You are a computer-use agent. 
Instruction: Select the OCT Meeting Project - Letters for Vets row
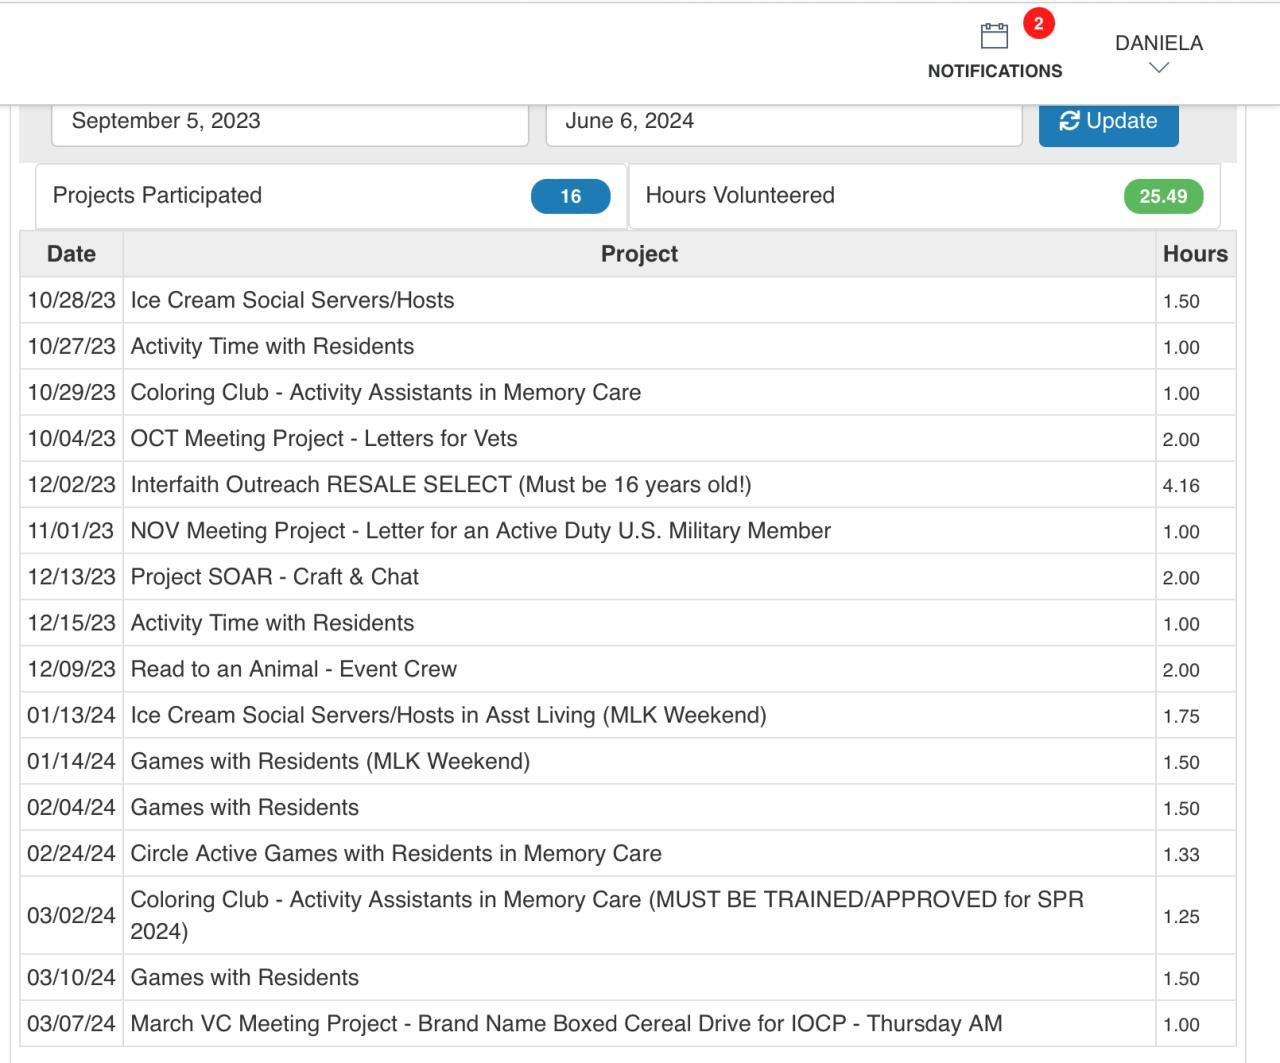(324, 438)
